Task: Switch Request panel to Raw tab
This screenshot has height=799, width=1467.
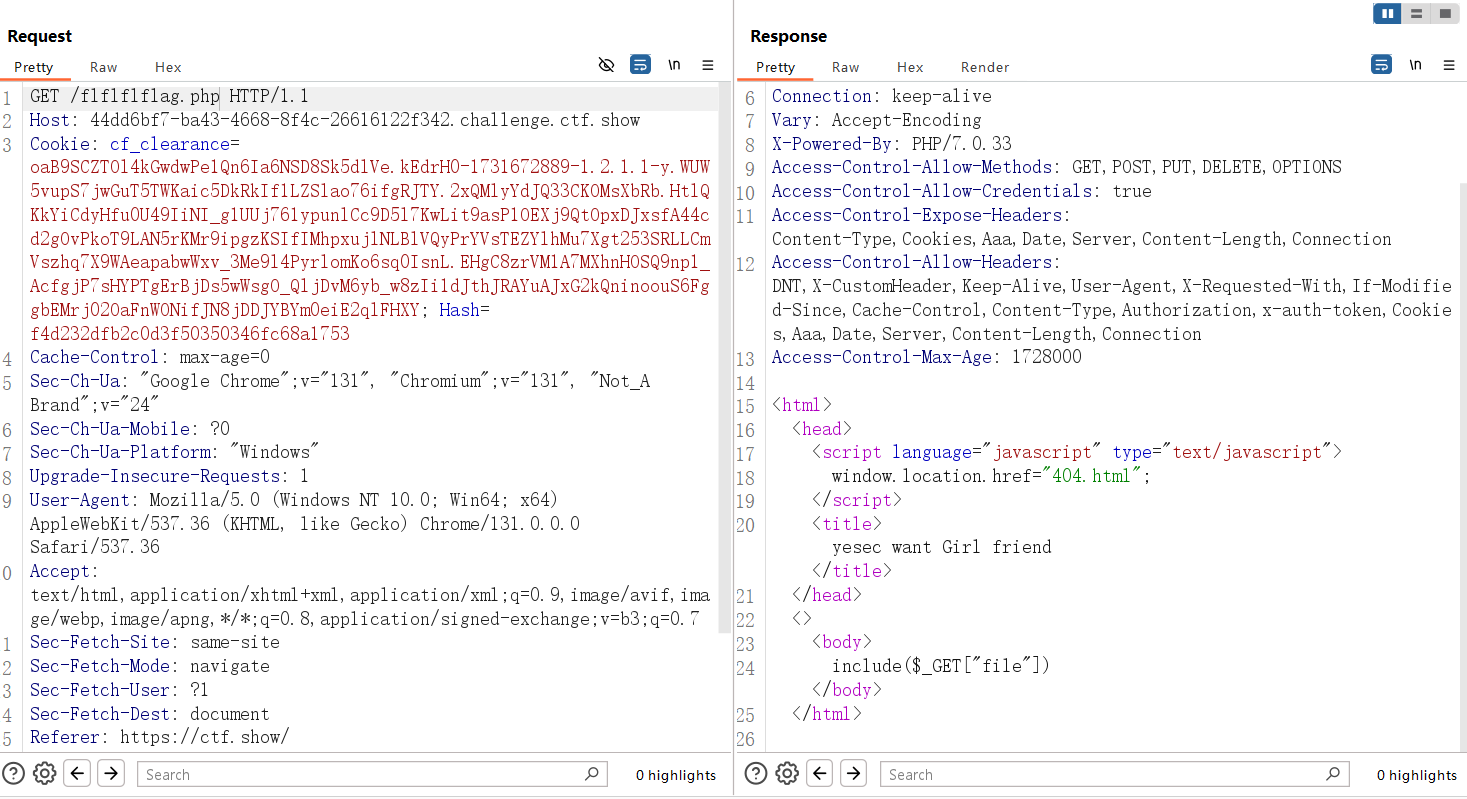Action: tap(103, 67)
